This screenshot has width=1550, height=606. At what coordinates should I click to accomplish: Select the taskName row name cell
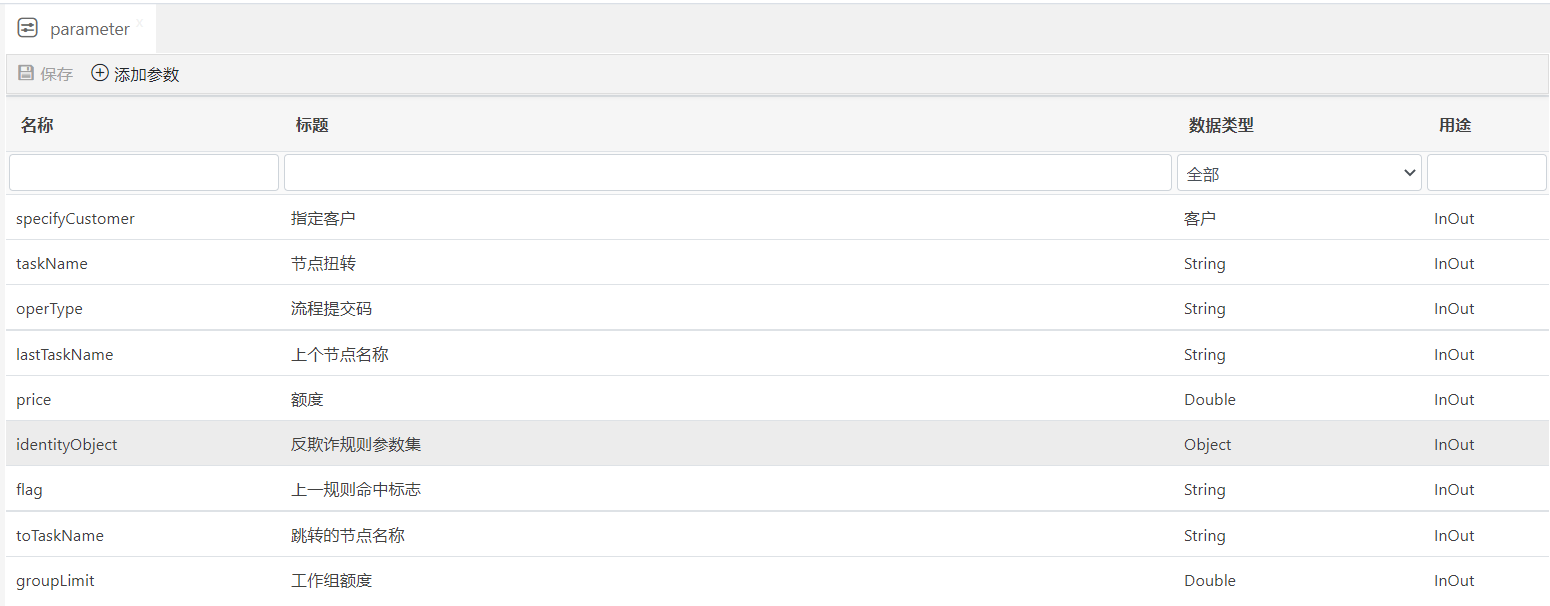(x=52, y=264)
